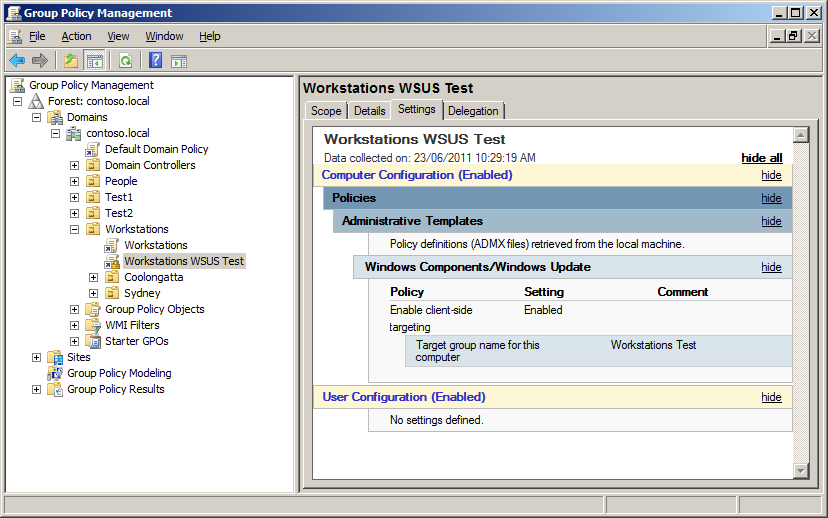The image size is (828, 518).
Task: Click the report's vertical scrollbar down arrow
Action: click(x=800, y=470)
